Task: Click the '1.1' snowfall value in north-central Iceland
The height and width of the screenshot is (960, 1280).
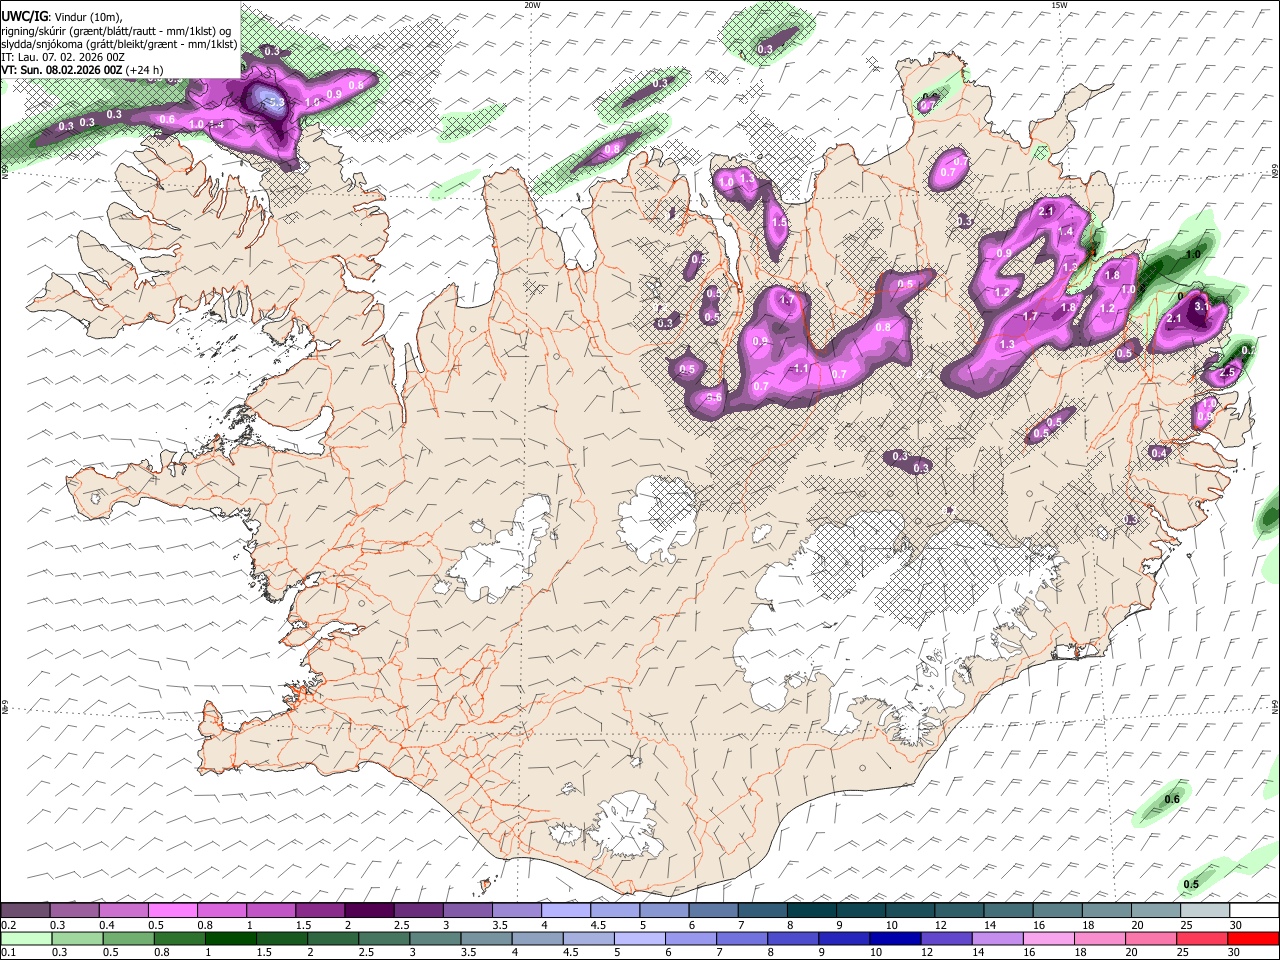Action: (x=800, y=368)
